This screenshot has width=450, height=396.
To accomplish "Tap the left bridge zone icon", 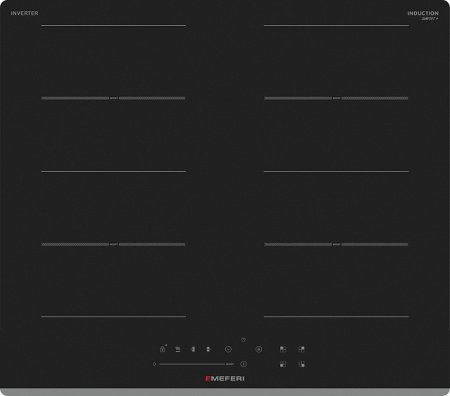I will click(193, 349).
